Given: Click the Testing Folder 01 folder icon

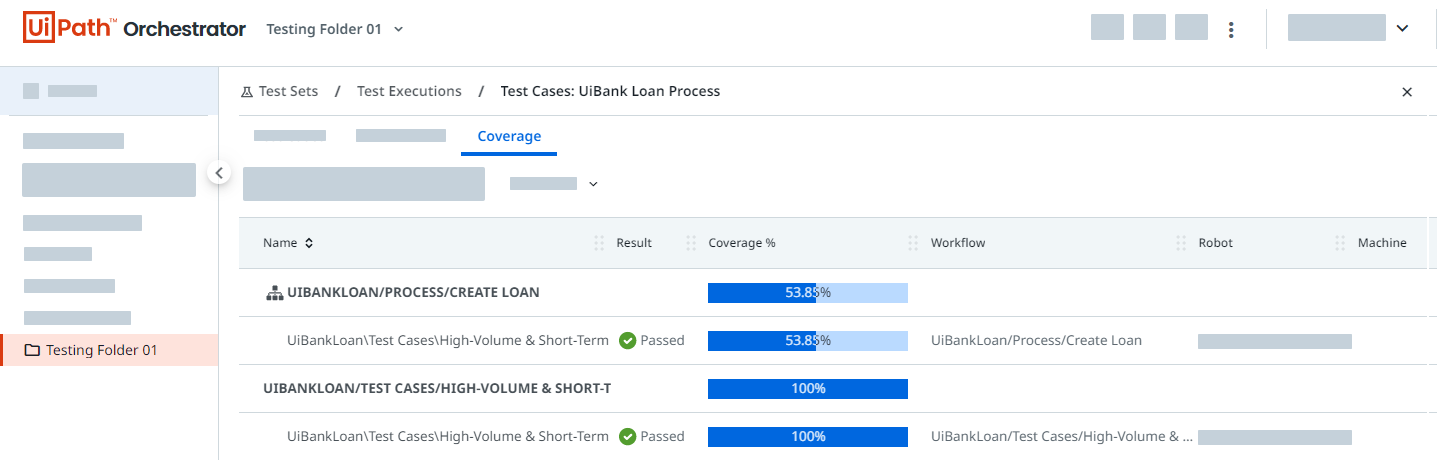Looking at the screenshot, I should [x=32, y=351].
